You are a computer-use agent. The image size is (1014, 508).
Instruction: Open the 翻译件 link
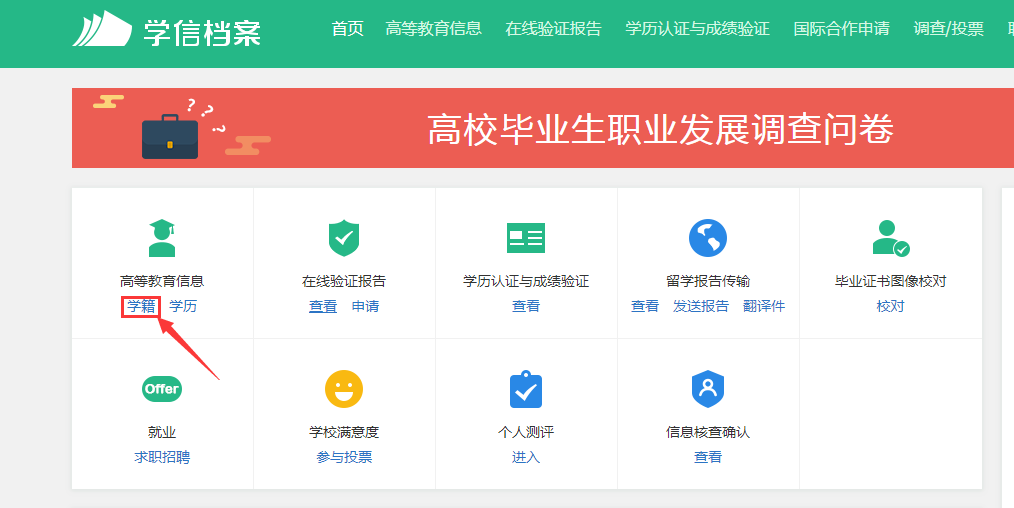click(x=764, y=306)
